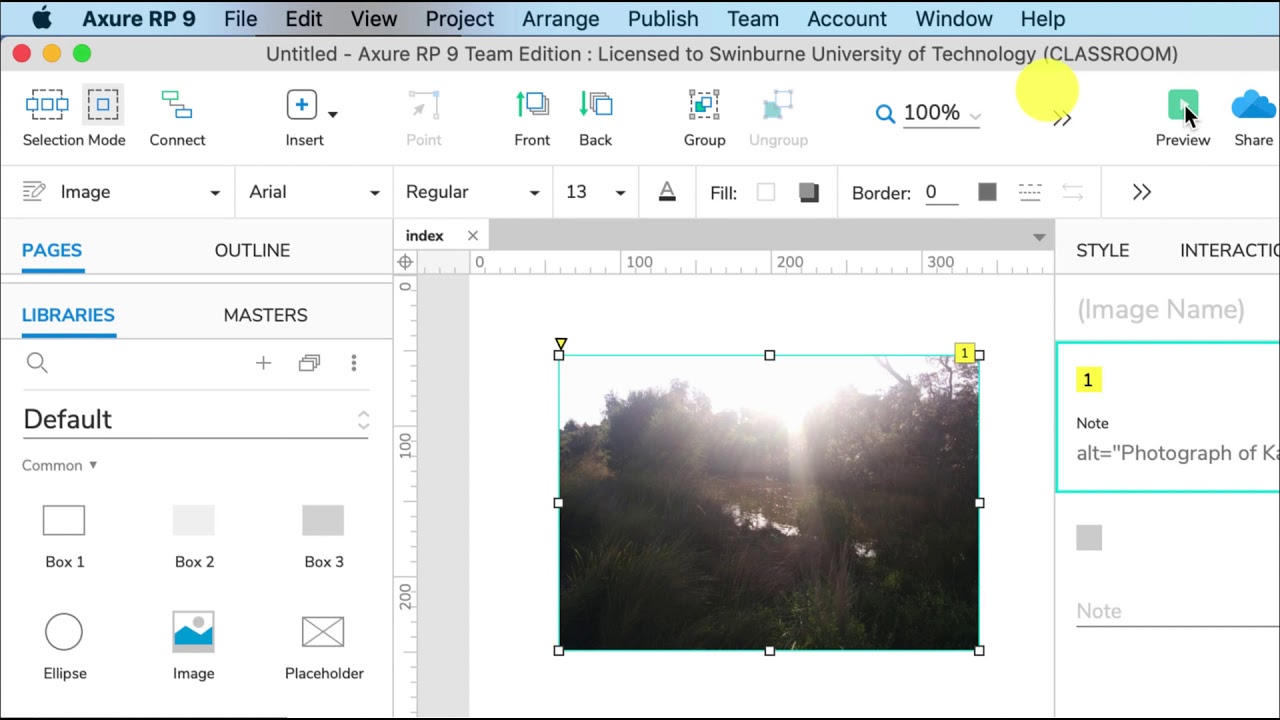Open the Publish menu
Viewport: 1280px width, 720px height.
point(663,19)
